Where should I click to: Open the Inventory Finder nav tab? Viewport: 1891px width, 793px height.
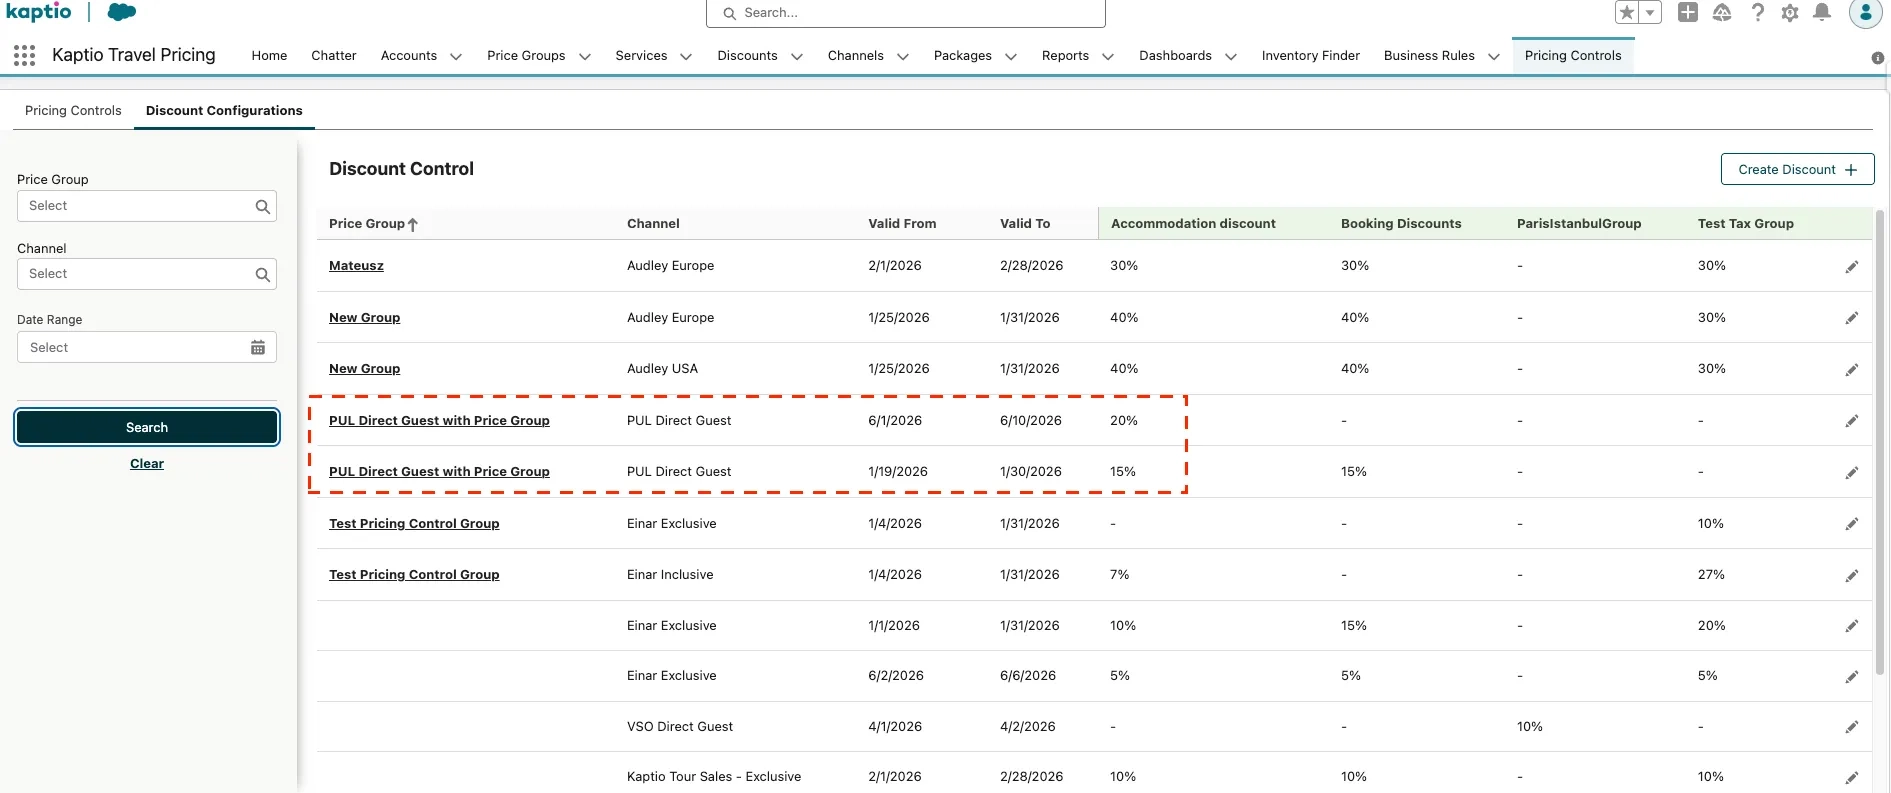tap(1310, 56)
